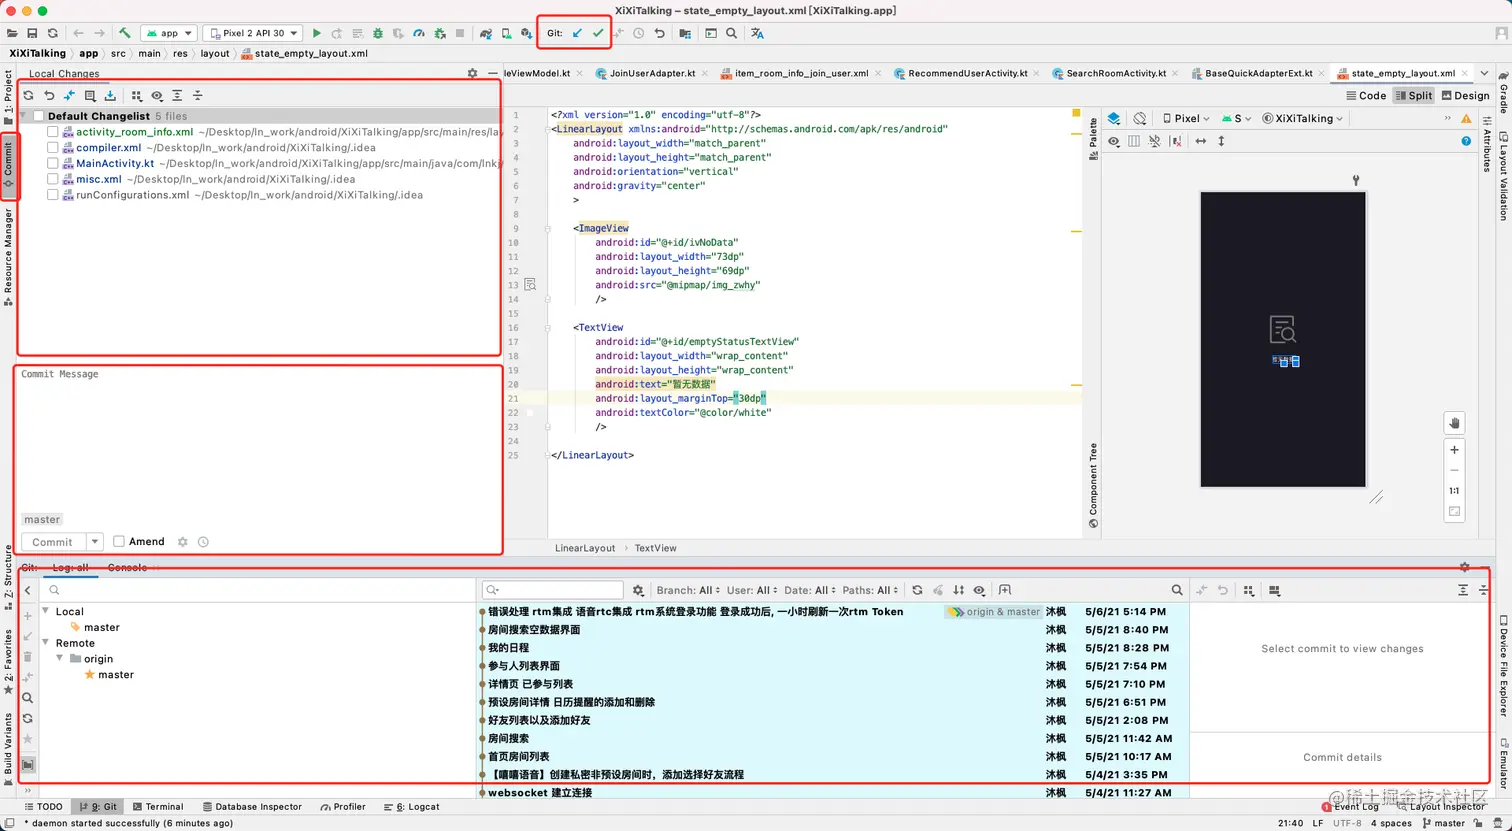This screenshot has height=831, width=1512.
Task: Zoom in on the layout preview
Action: point(1455,450)
